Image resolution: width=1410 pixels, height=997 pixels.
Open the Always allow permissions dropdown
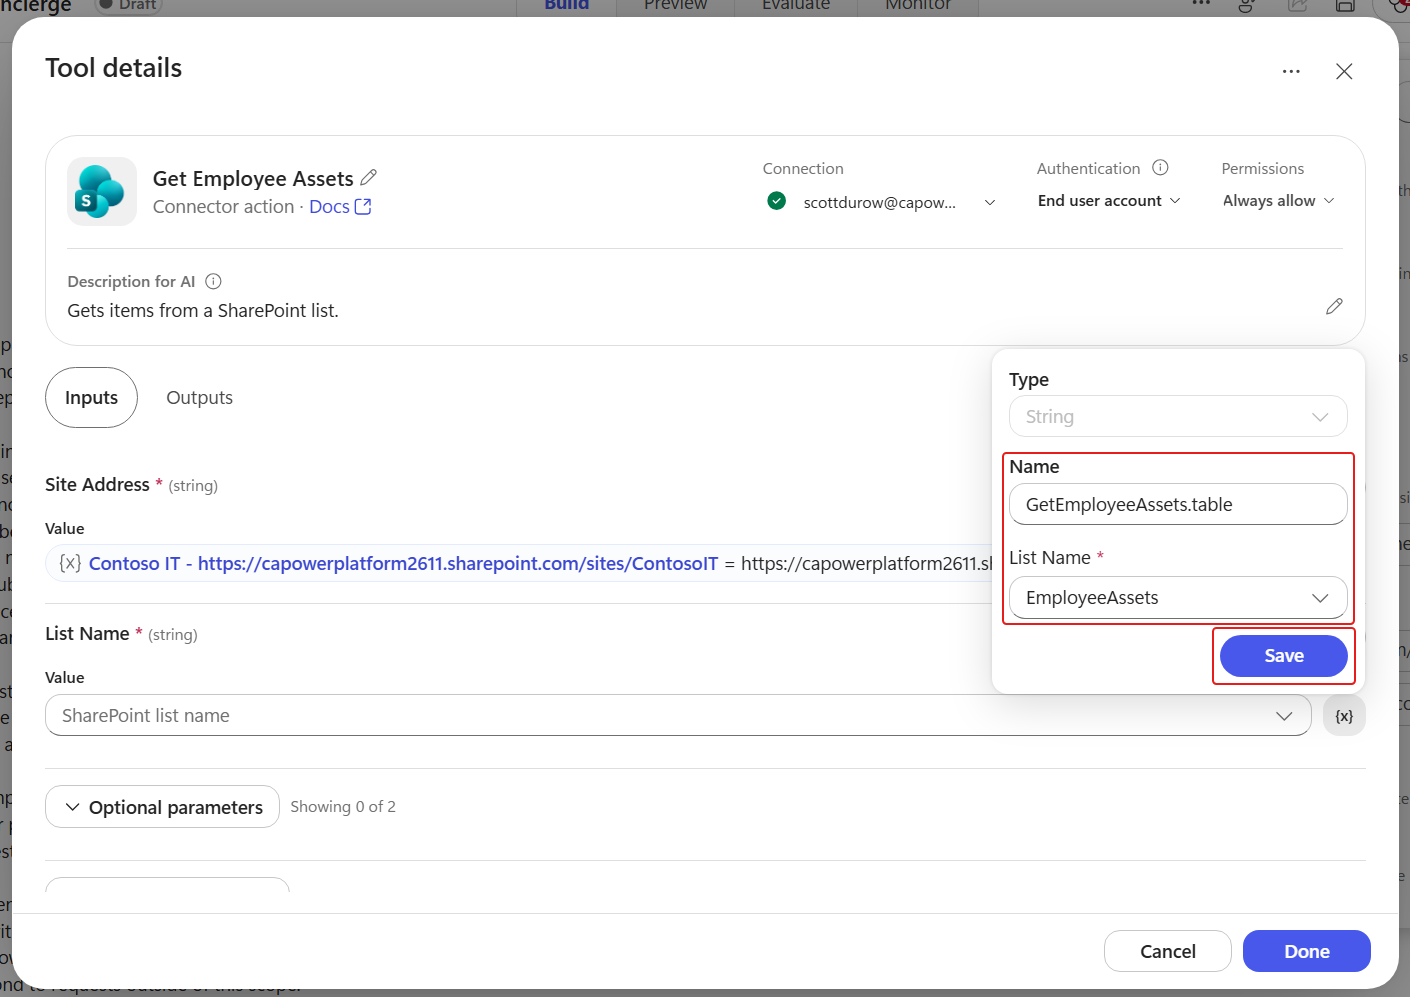coord(1278,201)
